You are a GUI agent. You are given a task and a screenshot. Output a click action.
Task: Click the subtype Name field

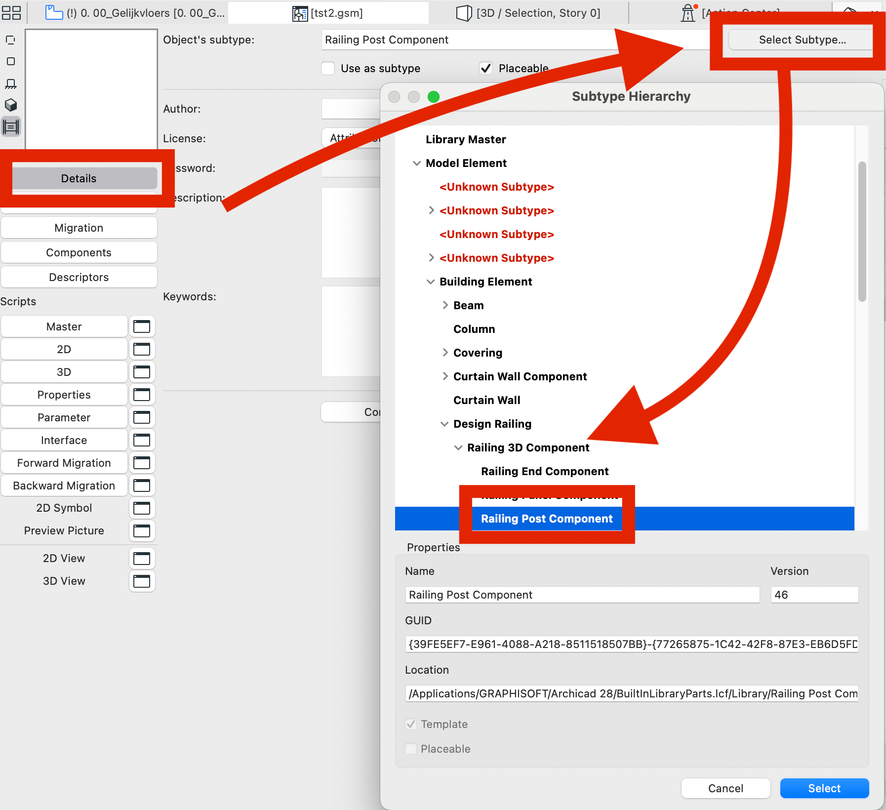click(582, 595)
